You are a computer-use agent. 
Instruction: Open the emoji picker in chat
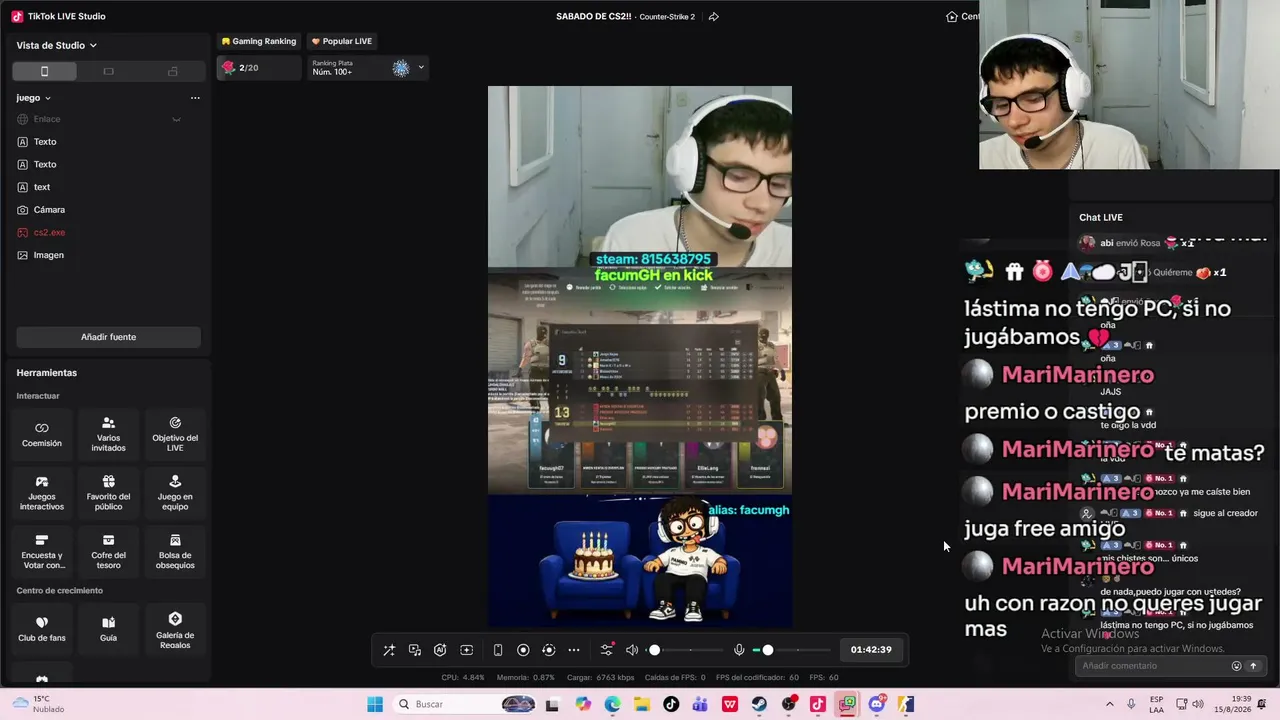click(1236, 666)
